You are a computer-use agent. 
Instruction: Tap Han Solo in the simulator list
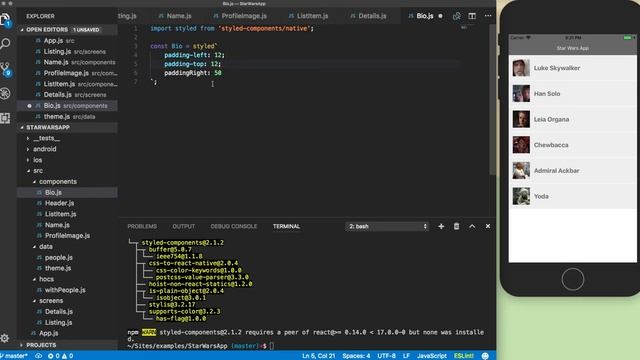[572, 94]
